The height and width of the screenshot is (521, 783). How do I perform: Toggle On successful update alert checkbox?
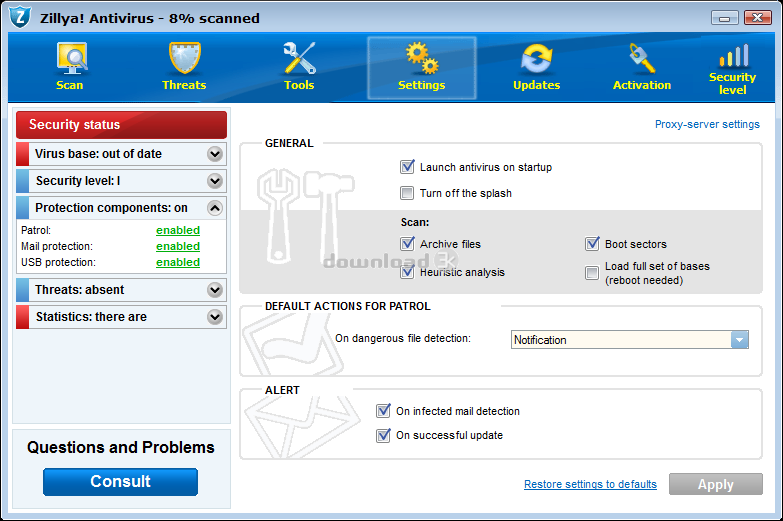click(384, 435)
